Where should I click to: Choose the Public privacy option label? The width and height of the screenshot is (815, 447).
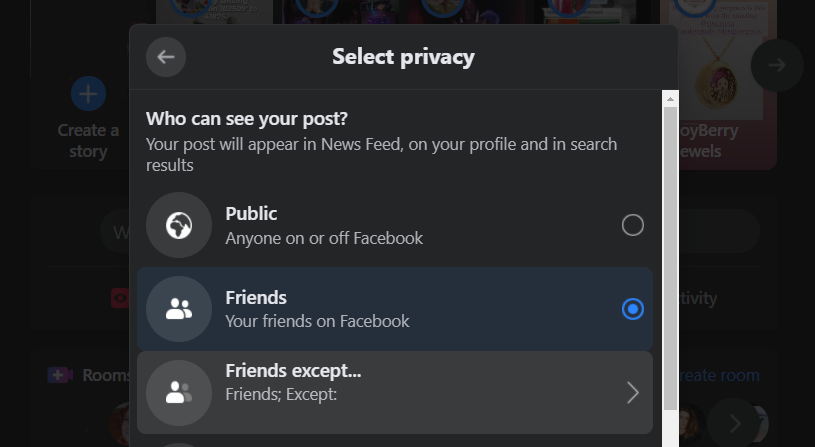click(252, 214)
